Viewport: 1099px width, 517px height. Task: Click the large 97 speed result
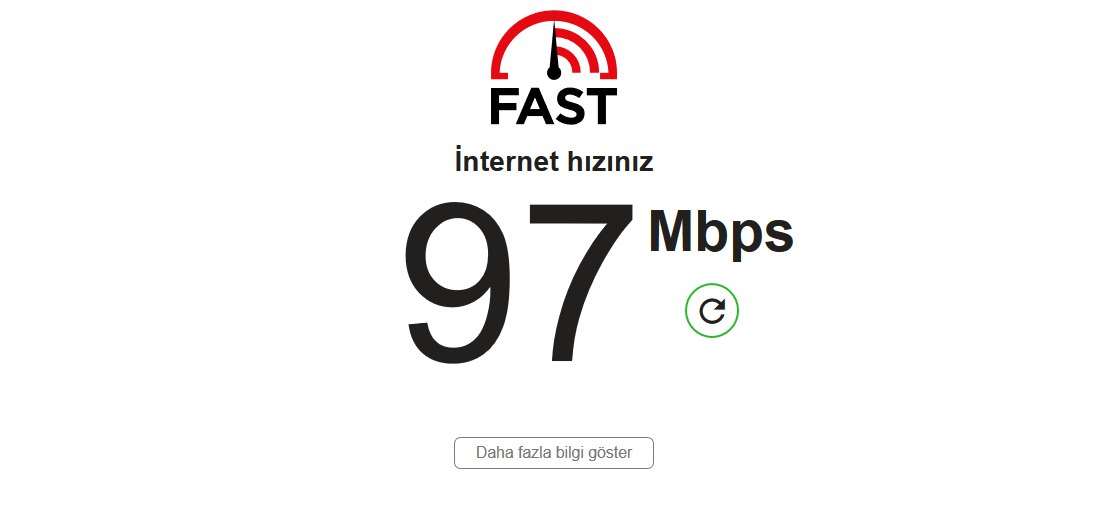[519, 282]
